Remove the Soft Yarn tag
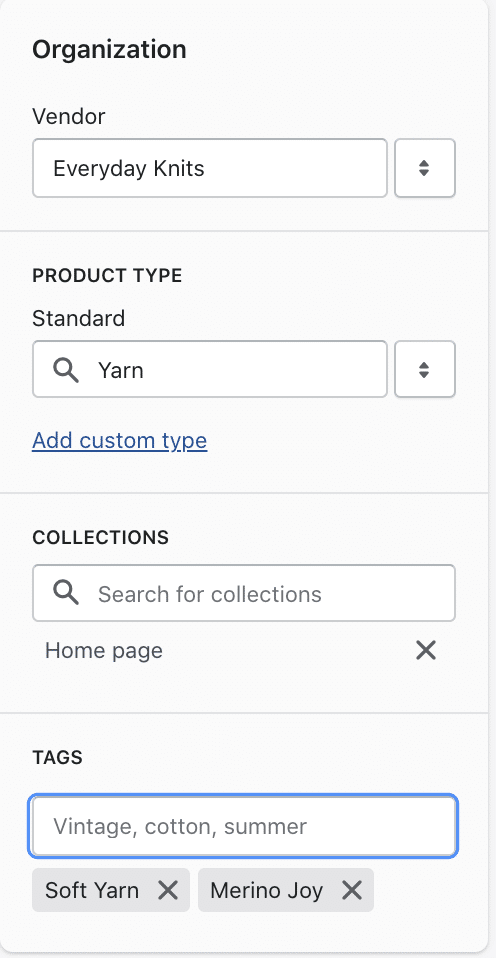496x958 pixels. point(167,890)
